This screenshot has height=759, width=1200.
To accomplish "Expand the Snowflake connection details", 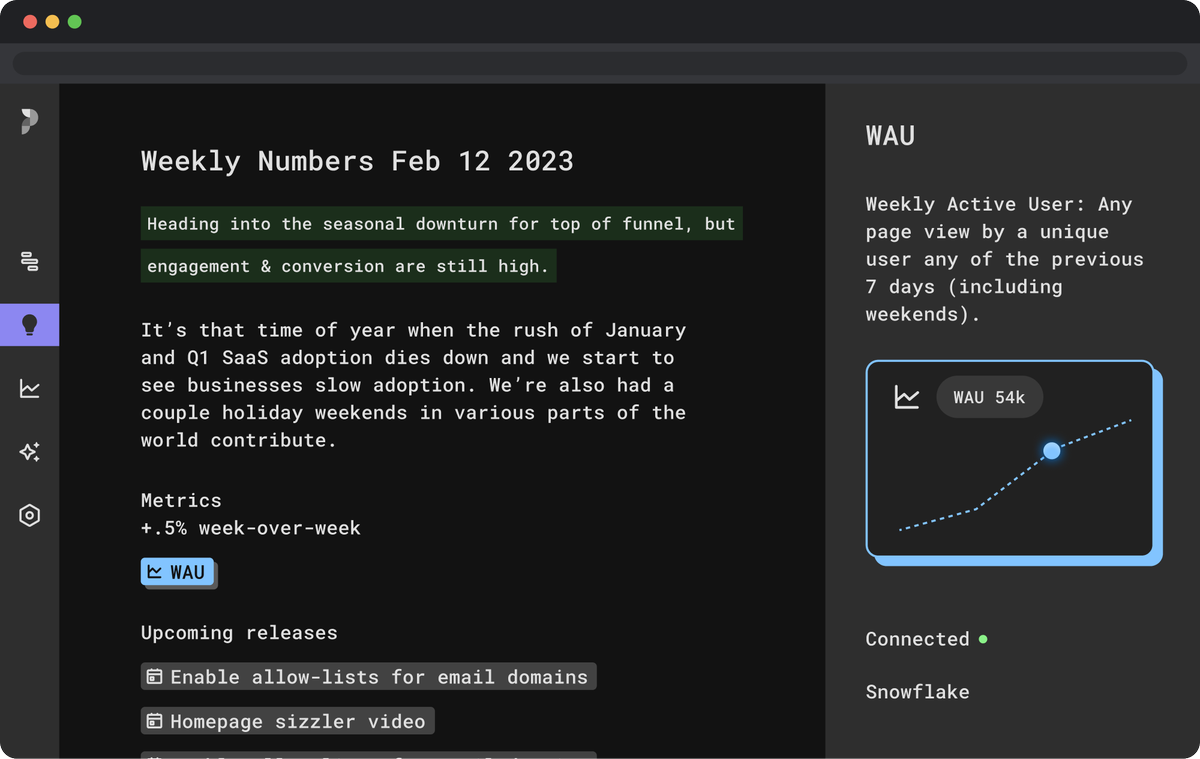I will (x=917, y=691).
